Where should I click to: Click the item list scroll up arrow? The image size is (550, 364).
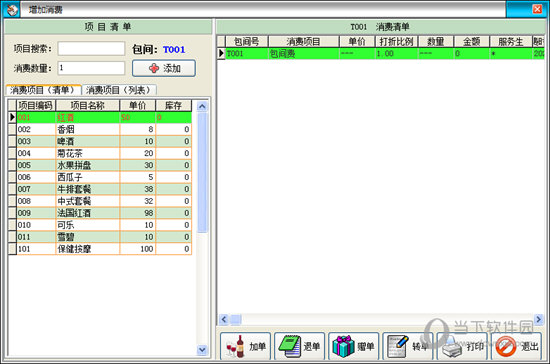[202, 106]
